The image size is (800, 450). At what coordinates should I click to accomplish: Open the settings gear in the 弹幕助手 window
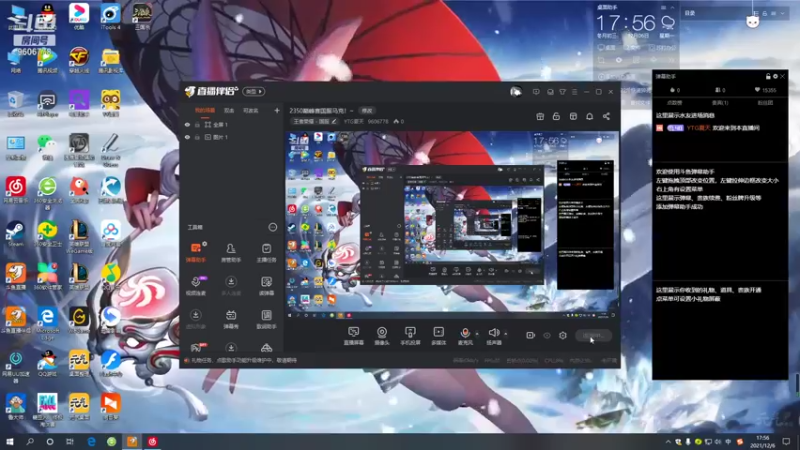[775, 76]
